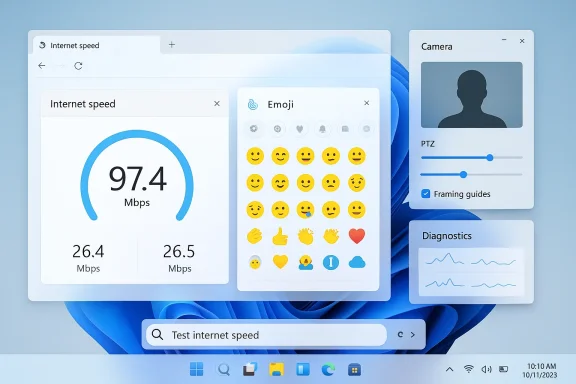Launch Microsoft Edge from the taskbar
Viewport: 576px width, 384px height.
pyautogui.click(x=328, y=369)
